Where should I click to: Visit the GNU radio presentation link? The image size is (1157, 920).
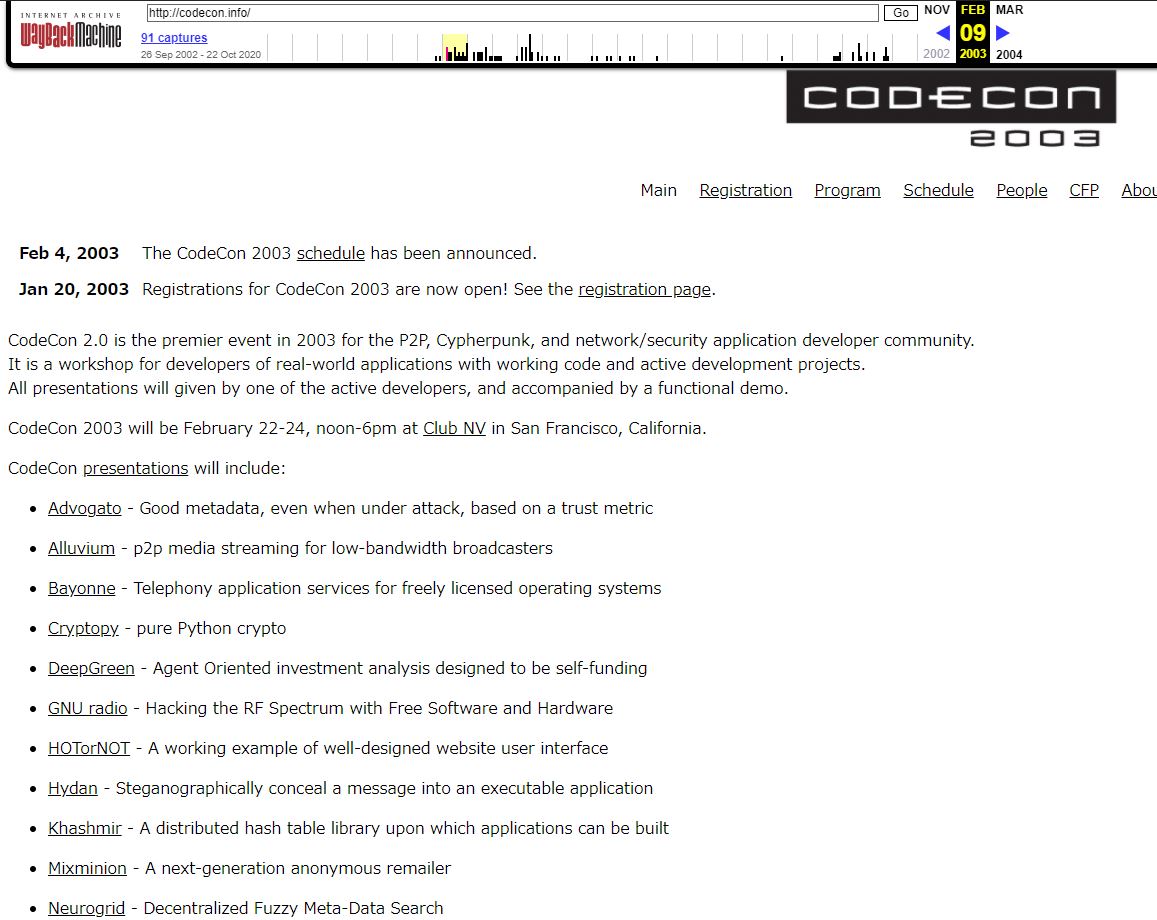(87, 708)
